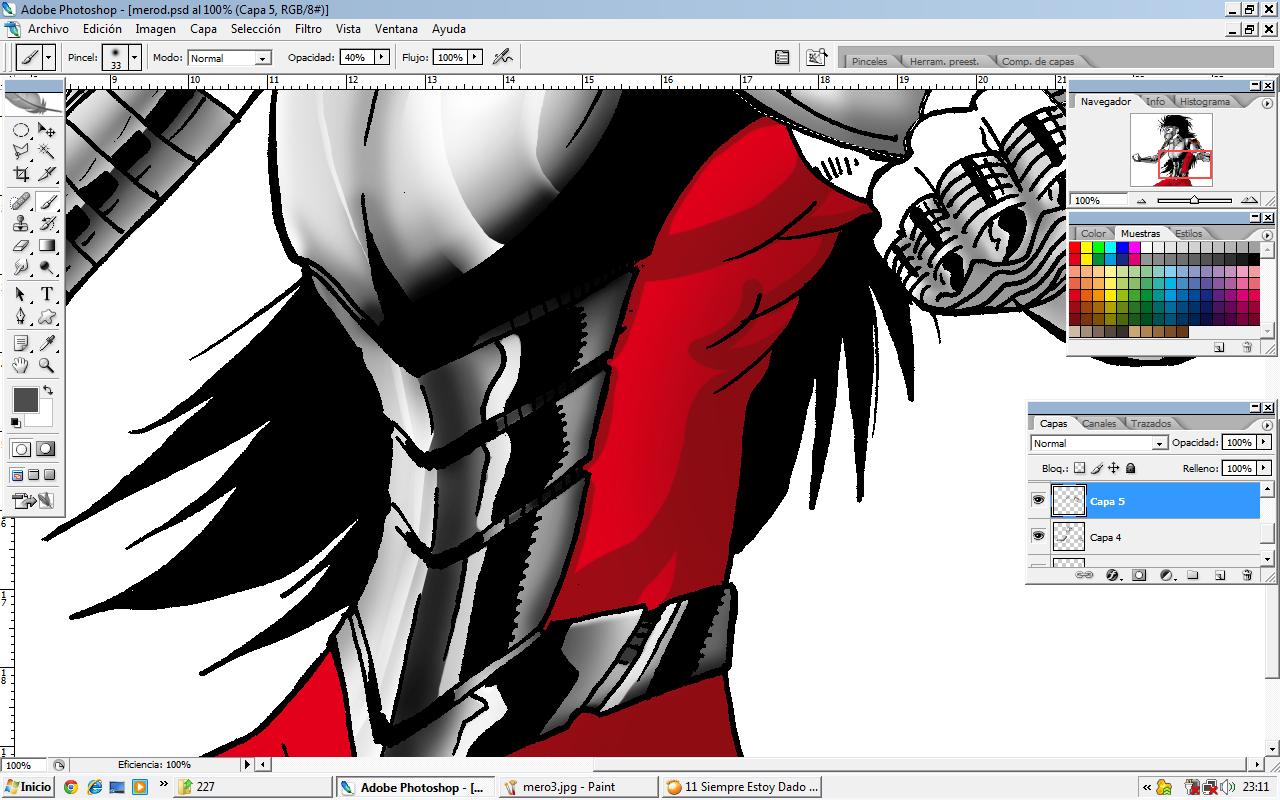Create a new layer icon
This screenshot has height=800, width=1280.
click(1220, 575)
